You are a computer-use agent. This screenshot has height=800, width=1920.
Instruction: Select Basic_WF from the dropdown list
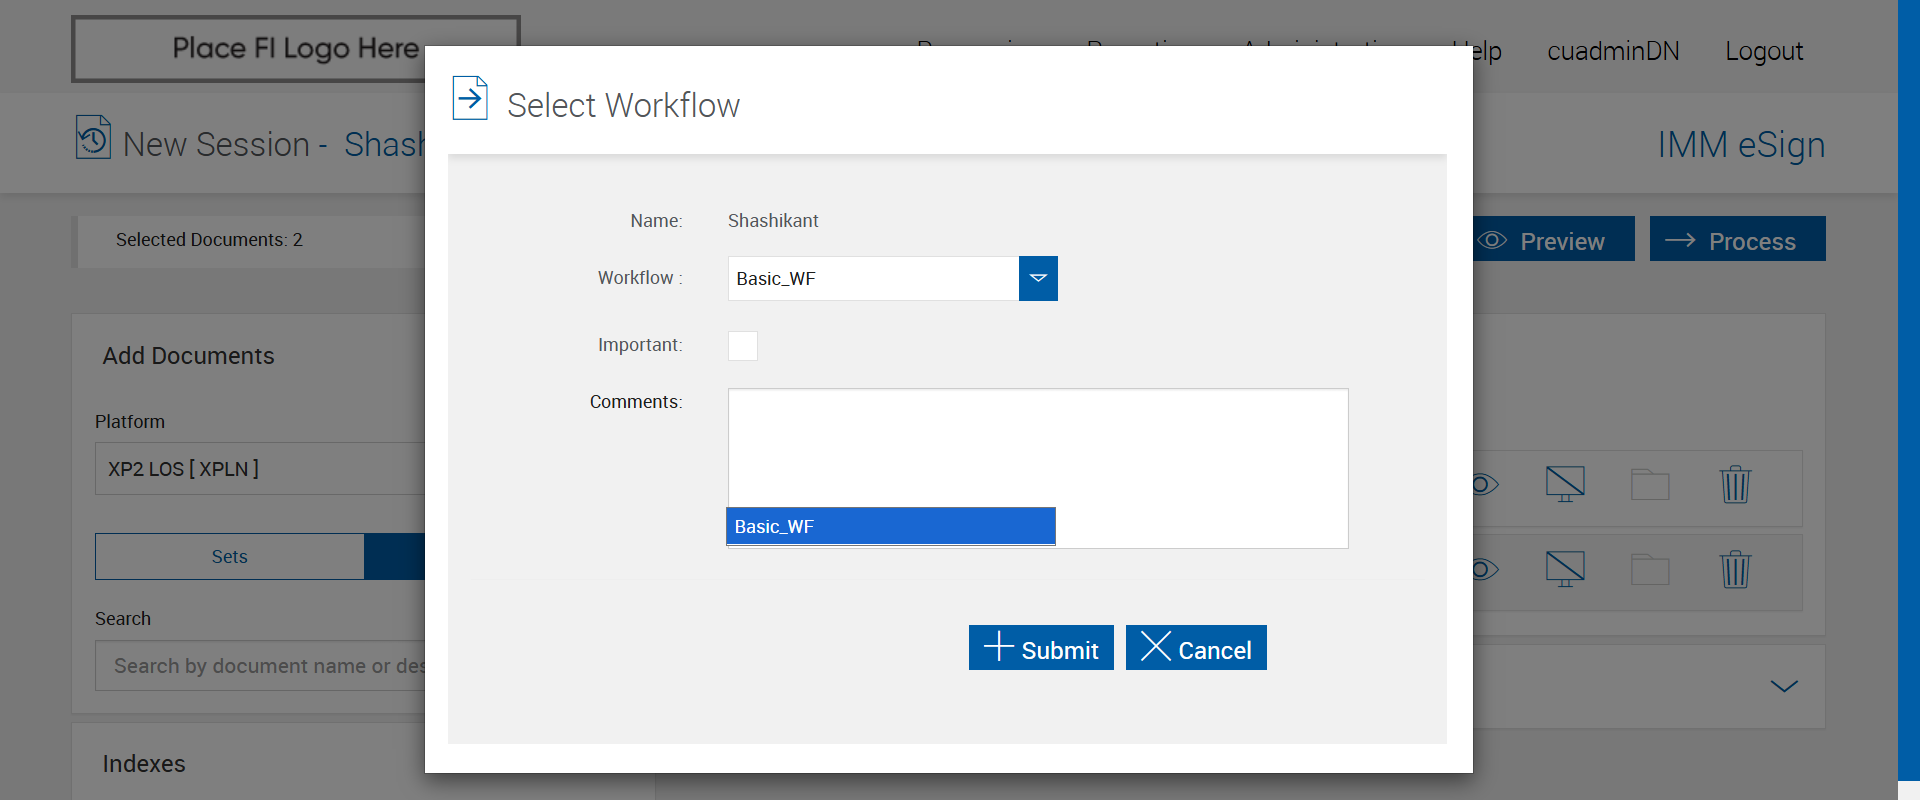coord(890,527)
